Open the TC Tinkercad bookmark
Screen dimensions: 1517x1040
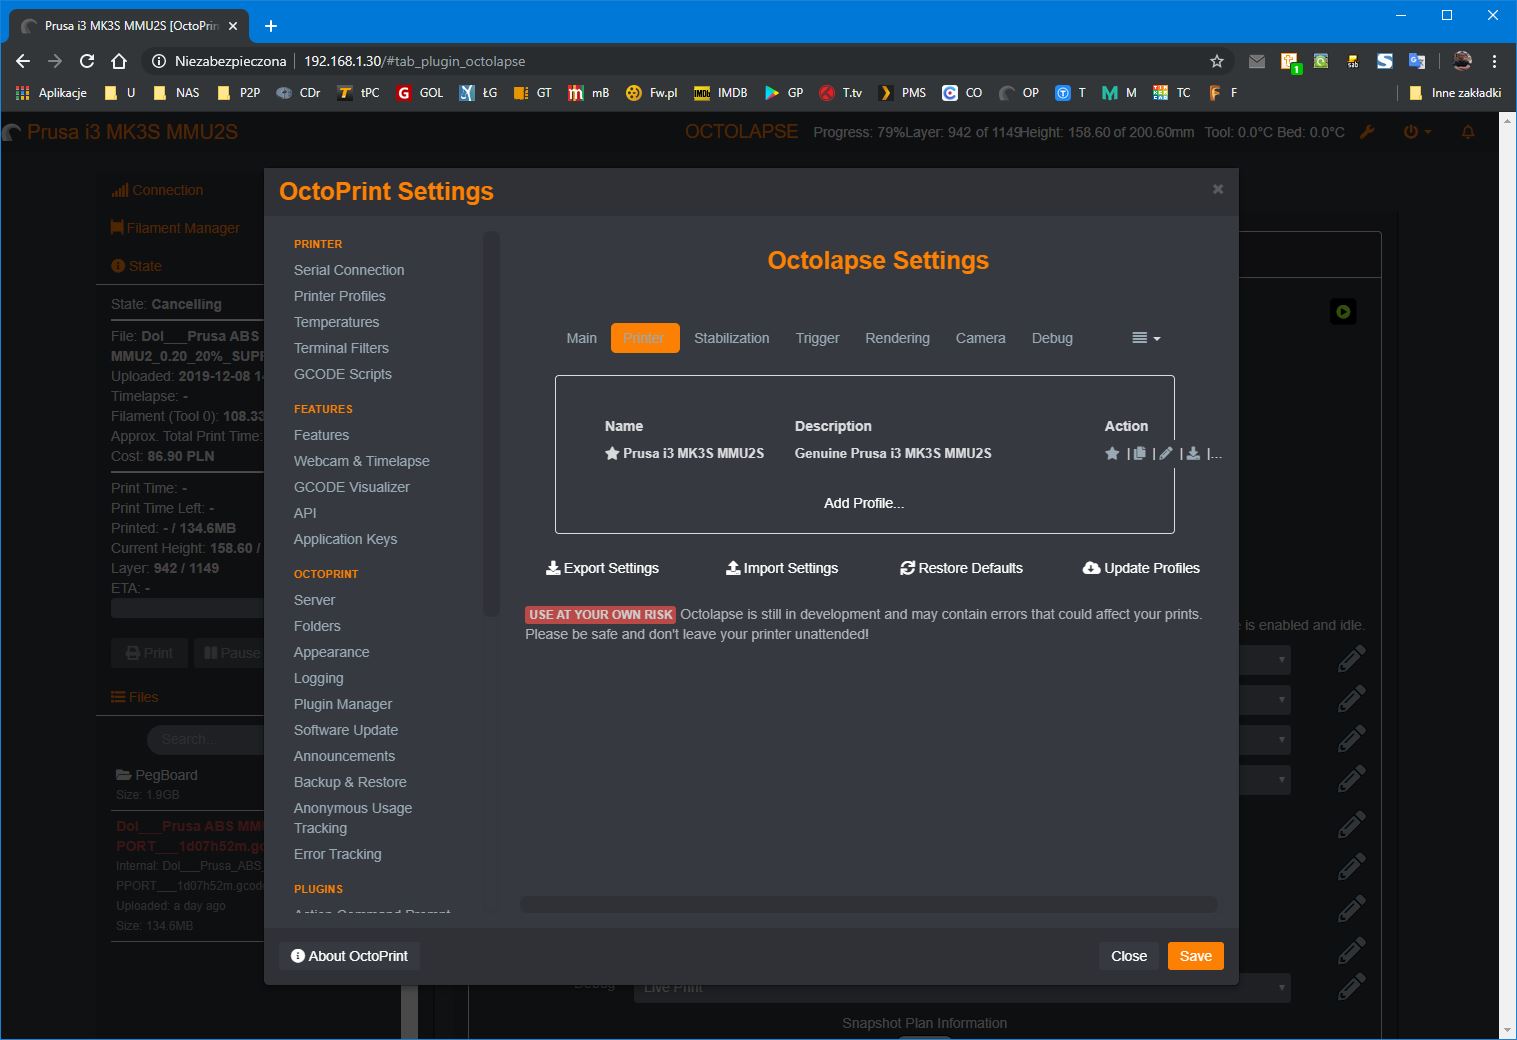(x=1172, y=92)
